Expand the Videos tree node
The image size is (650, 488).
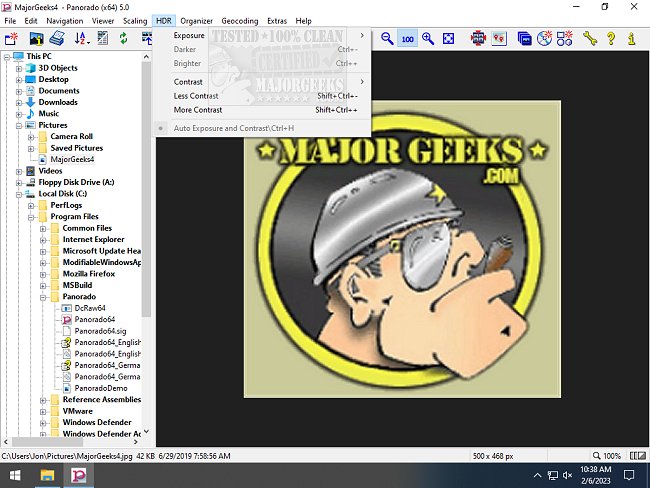[19, 171]
